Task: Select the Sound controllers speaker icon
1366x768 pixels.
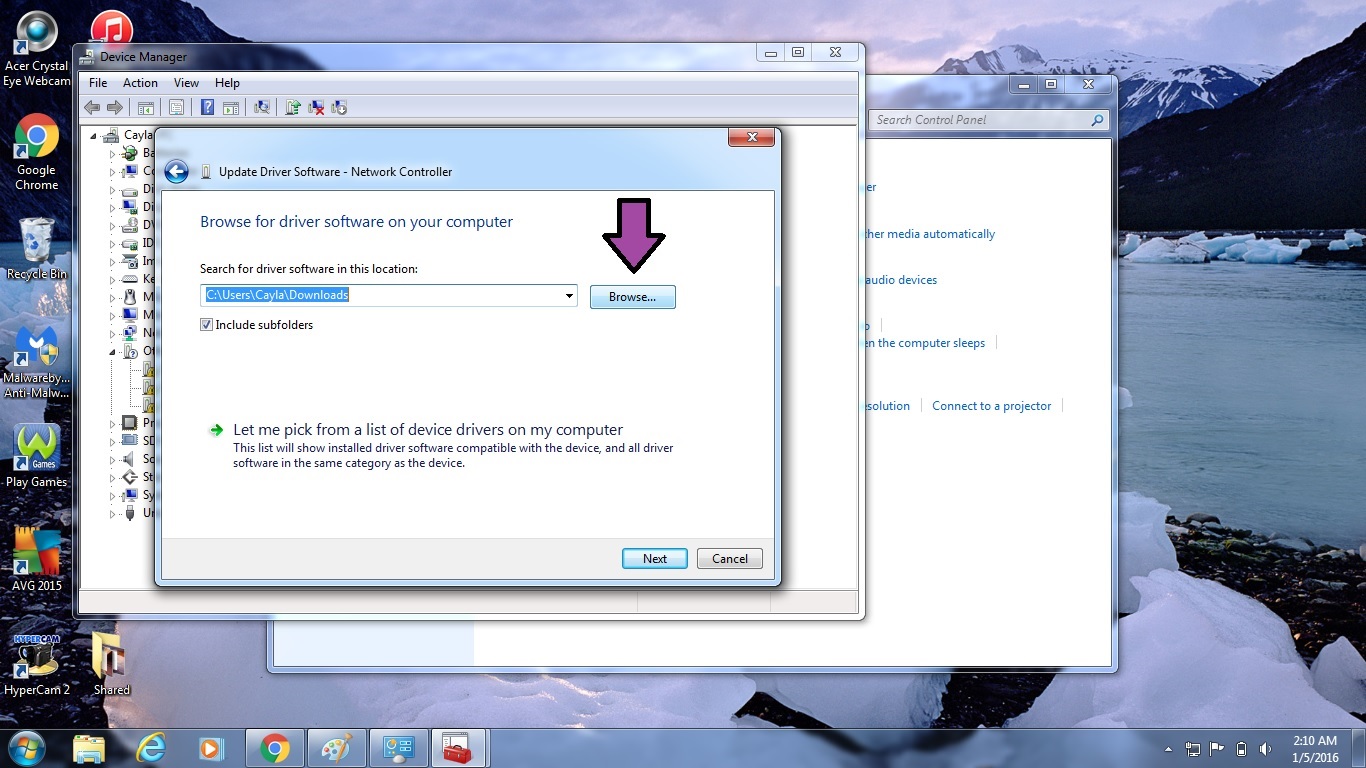Action: 129,459
